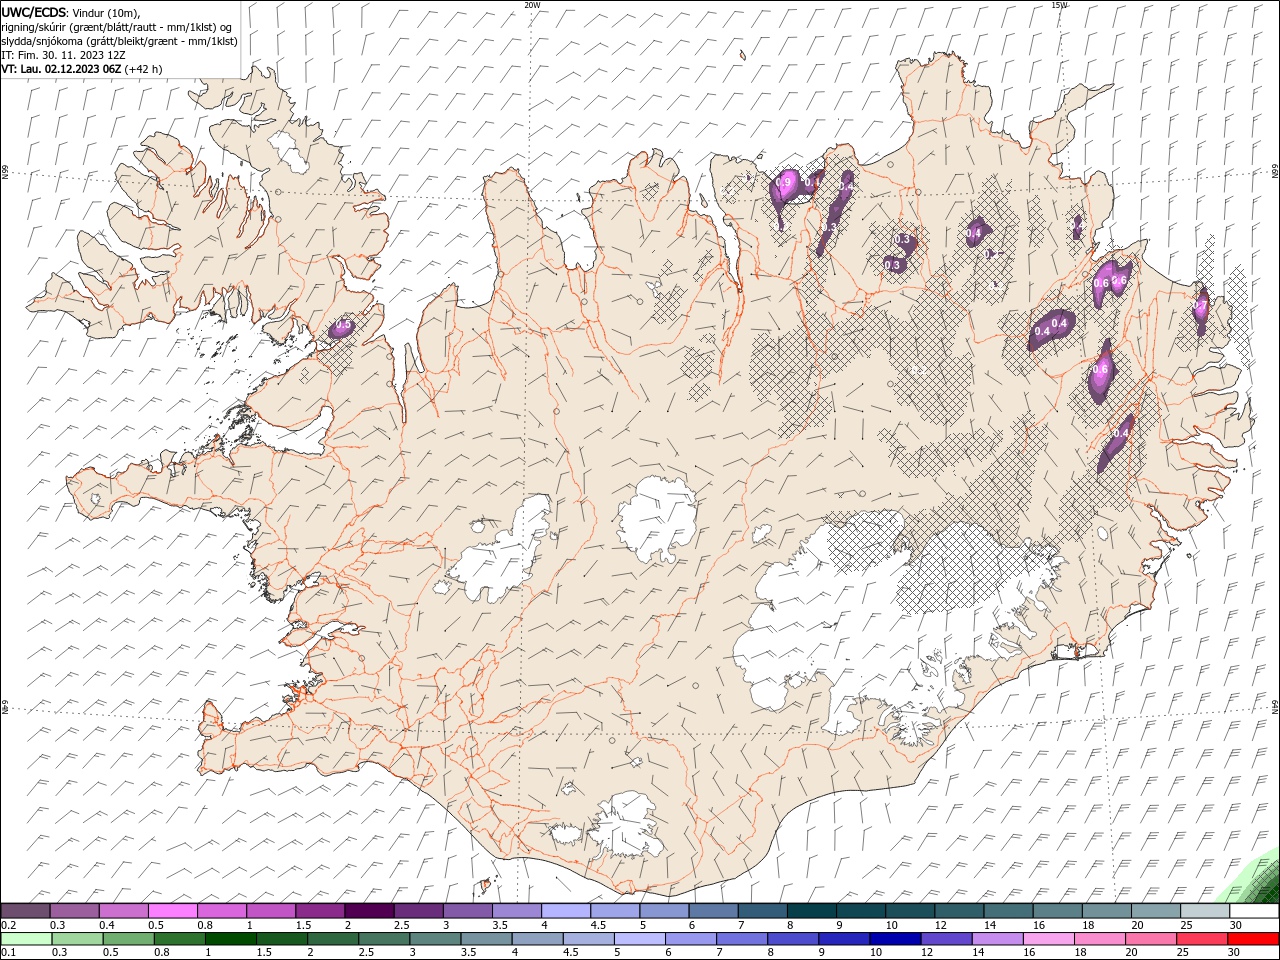Click the purple 0.5 snow patch in the northwest
1280x960 pixels.
point(341,327)
